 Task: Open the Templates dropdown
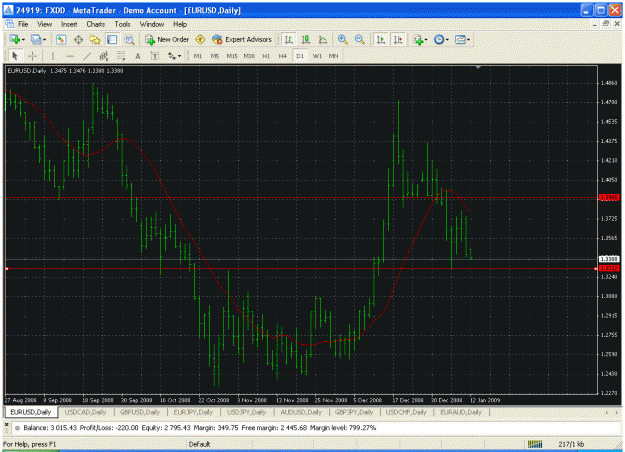tap(462, 39)
